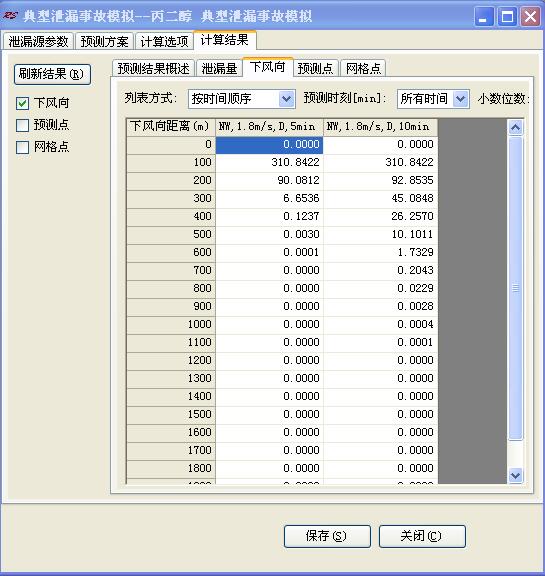This screenshot has width=545, height=576.
Task: Click column header NW,1.8m/s,D,5min
Action: (269, 127)
